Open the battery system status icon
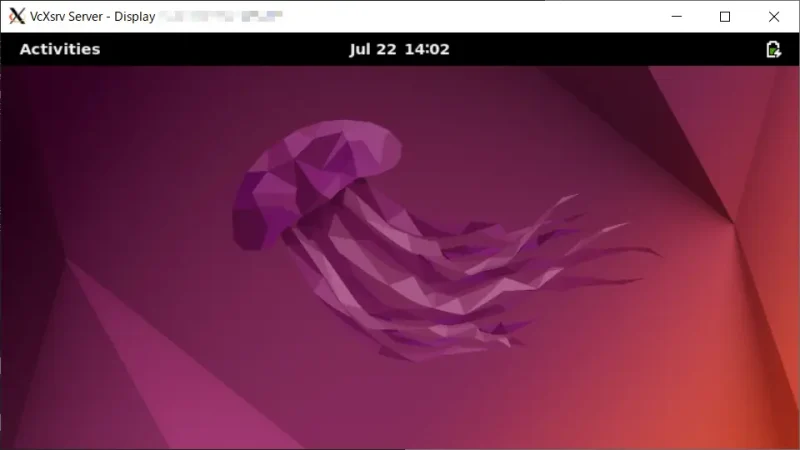Viewport: 800px width, 450px height. pos(773,49)
